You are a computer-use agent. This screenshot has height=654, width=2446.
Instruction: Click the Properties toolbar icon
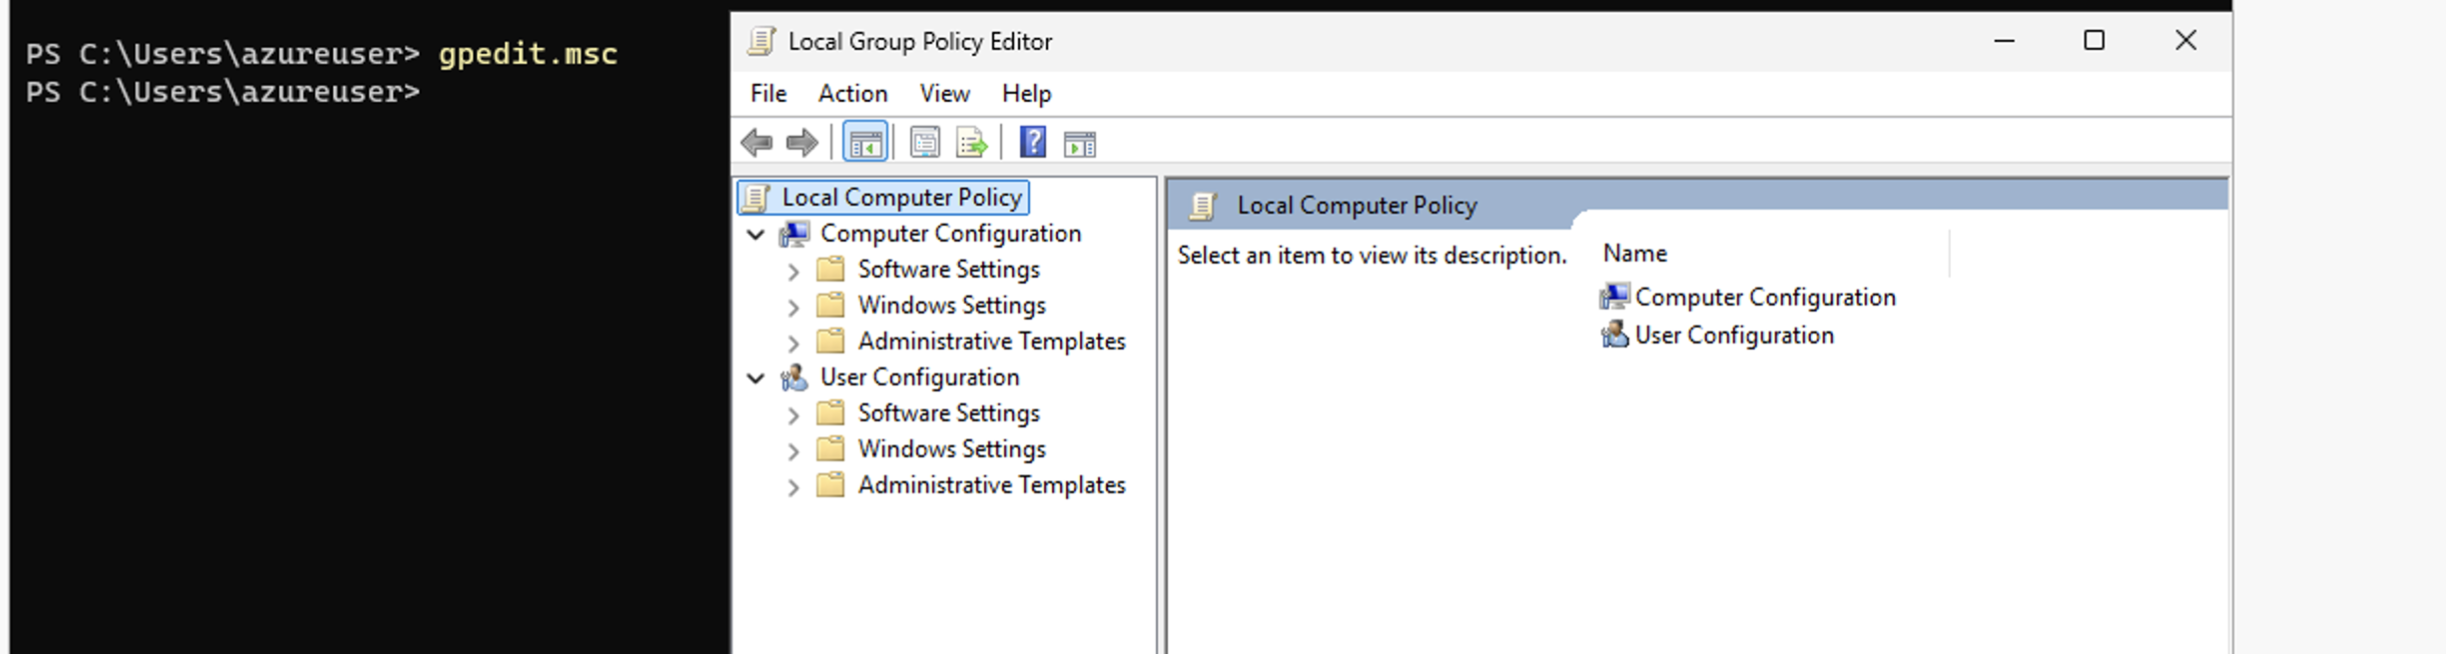point(924,143)
